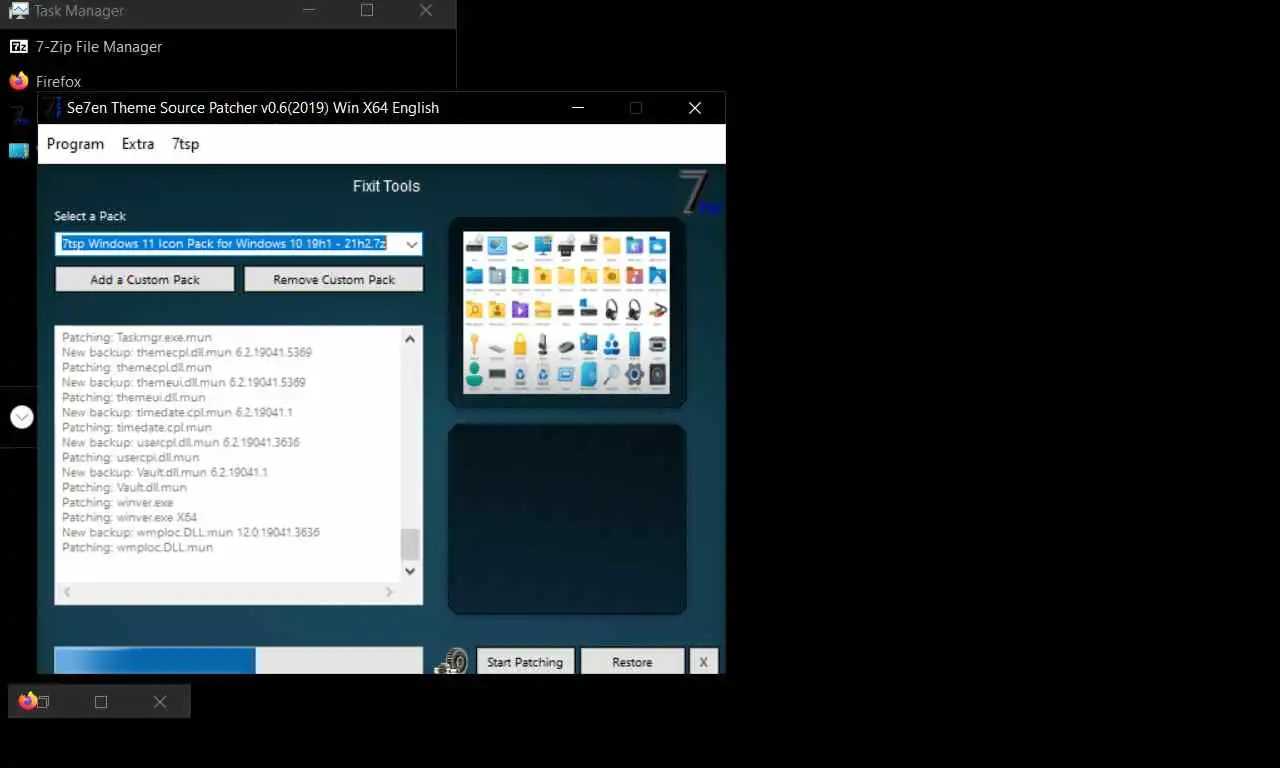Expand the Select a Pack dropdown
1280x768 pixels.
click(411, 244)
